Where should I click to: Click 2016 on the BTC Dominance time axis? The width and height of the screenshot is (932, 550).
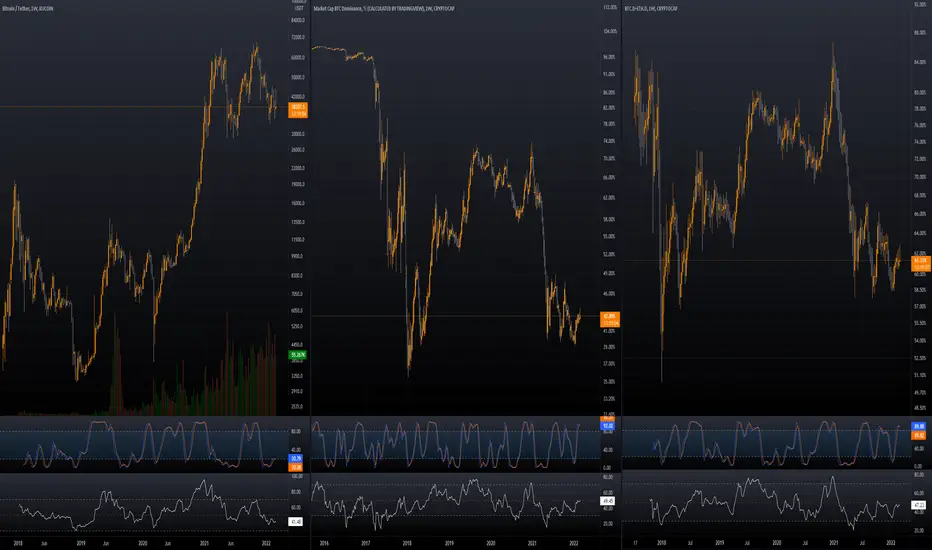(324, 543)
